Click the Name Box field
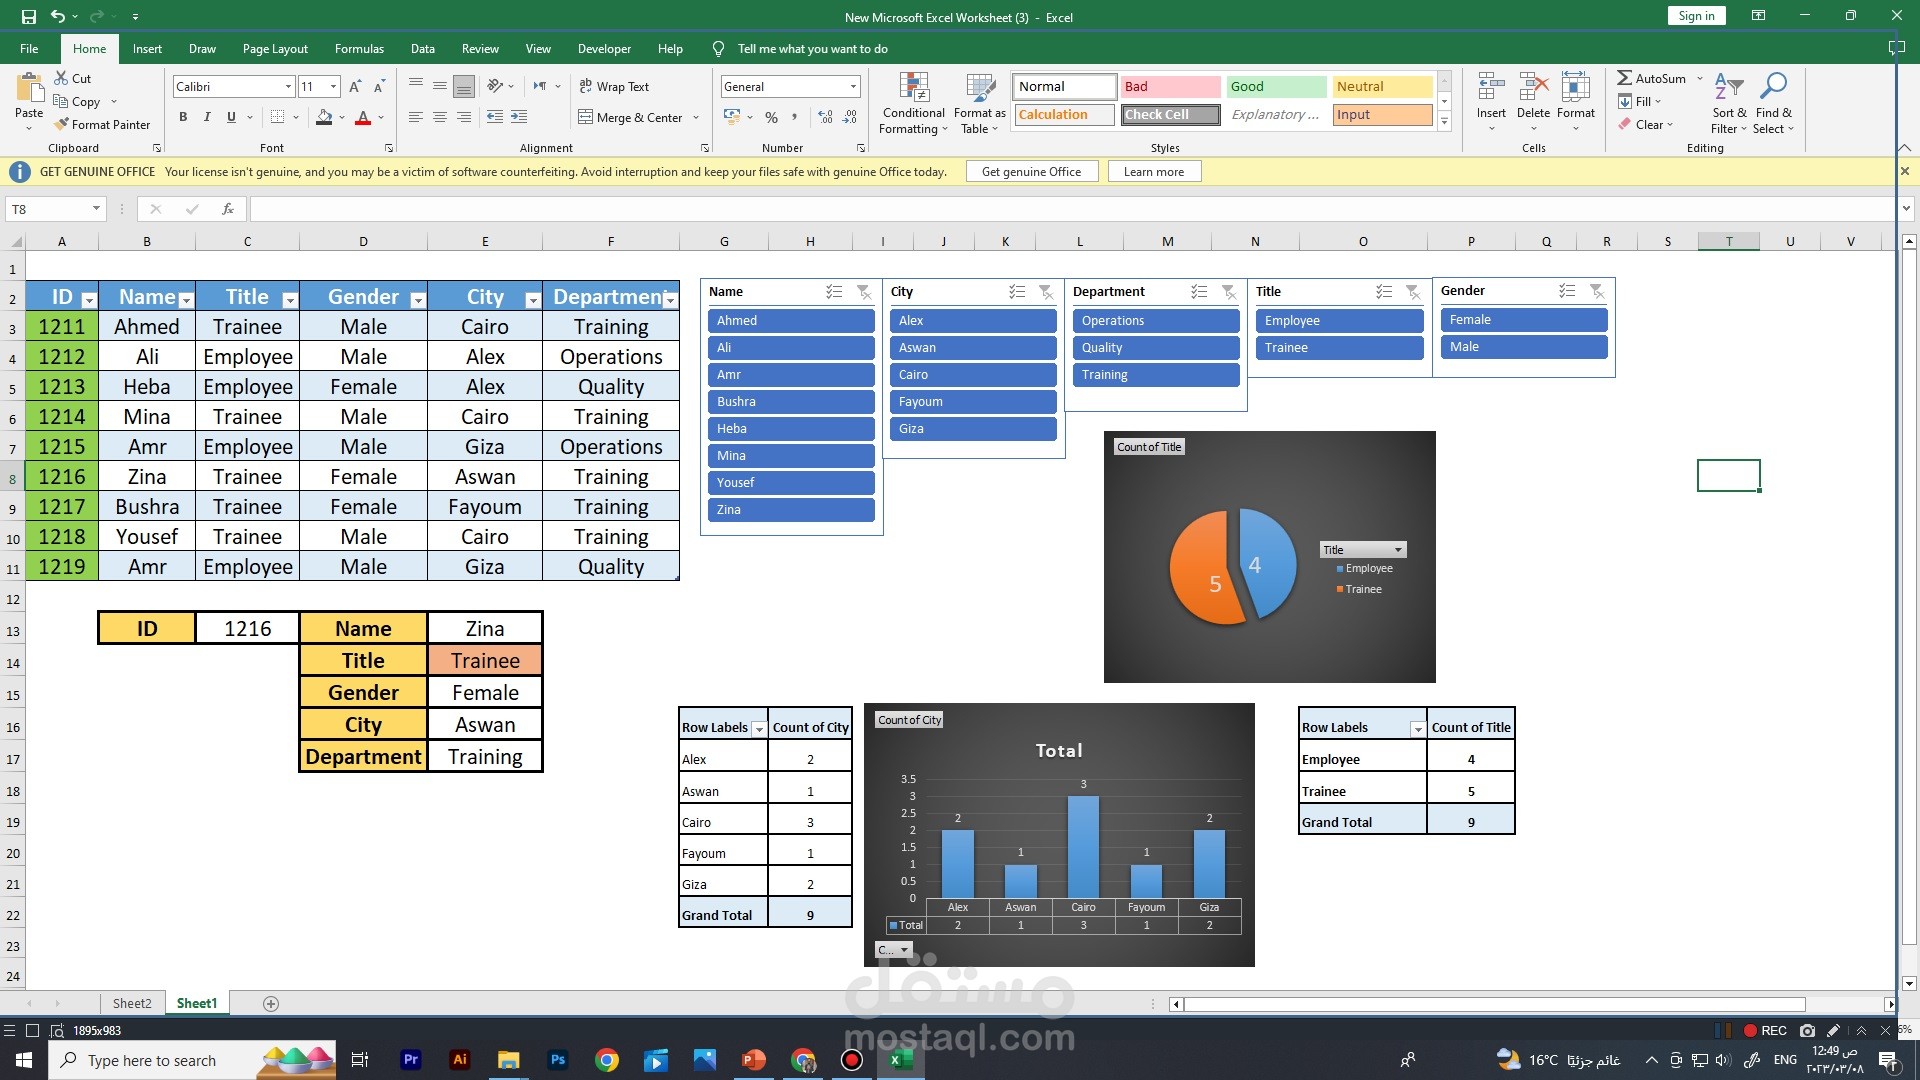This screenshot has height=1080, width=1920. 50,209
